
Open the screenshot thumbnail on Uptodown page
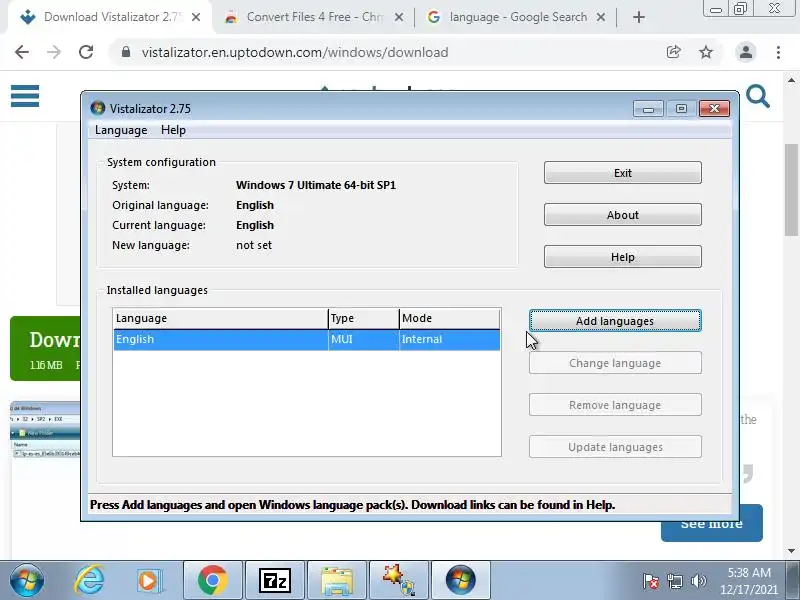click(x=45, y=430)
